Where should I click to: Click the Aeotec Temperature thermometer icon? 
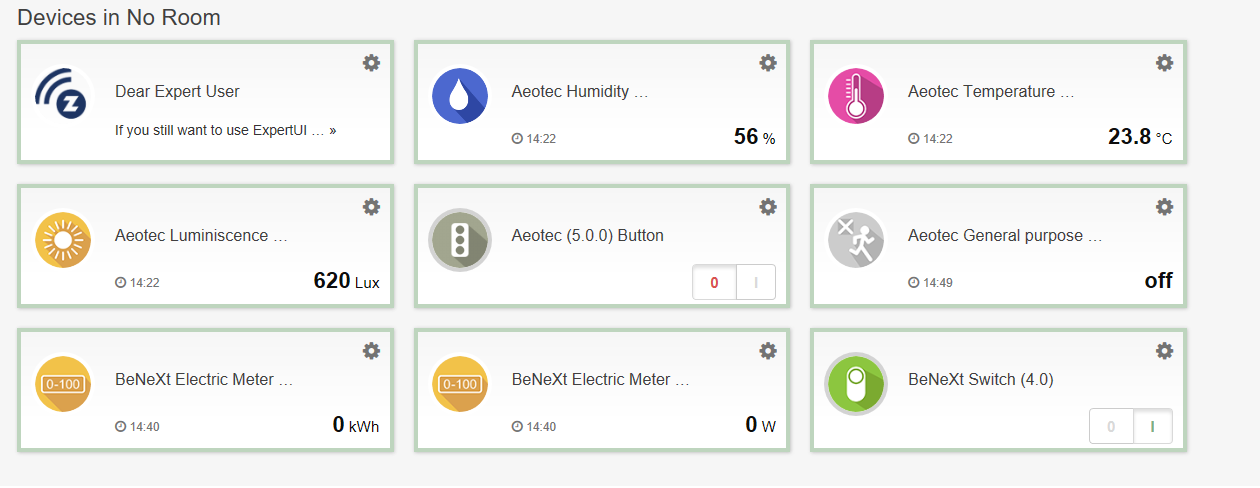click(x=857, y=95)
